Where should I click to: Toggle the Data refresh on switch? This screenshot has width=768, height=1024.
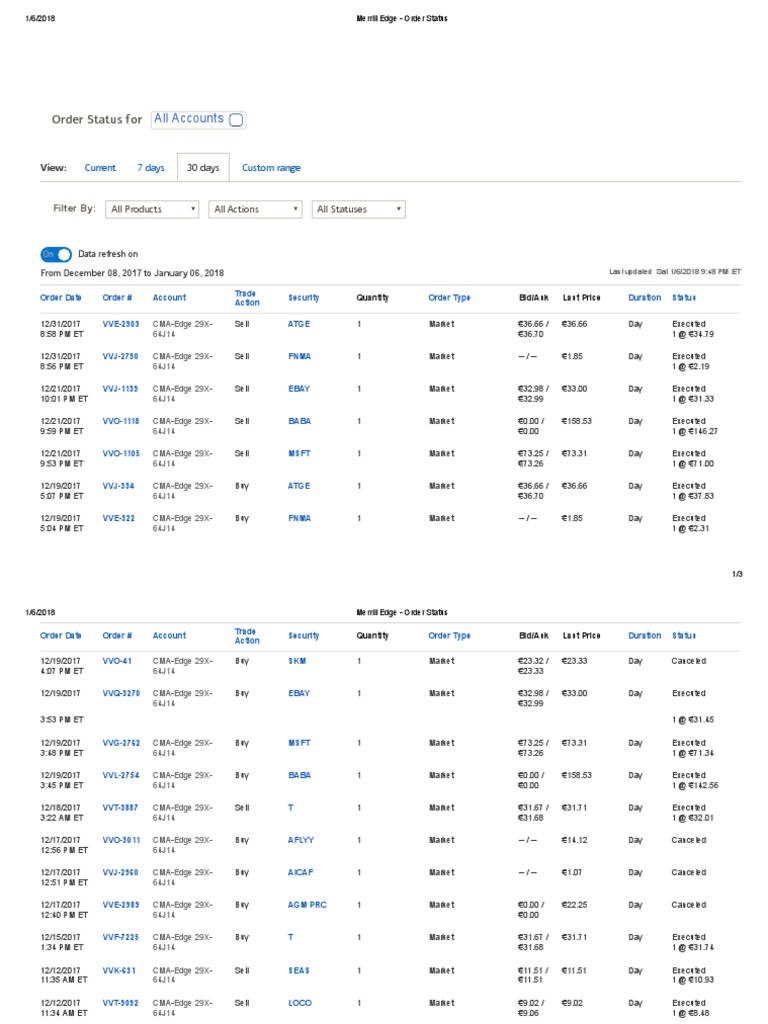[x=56, y=254]
